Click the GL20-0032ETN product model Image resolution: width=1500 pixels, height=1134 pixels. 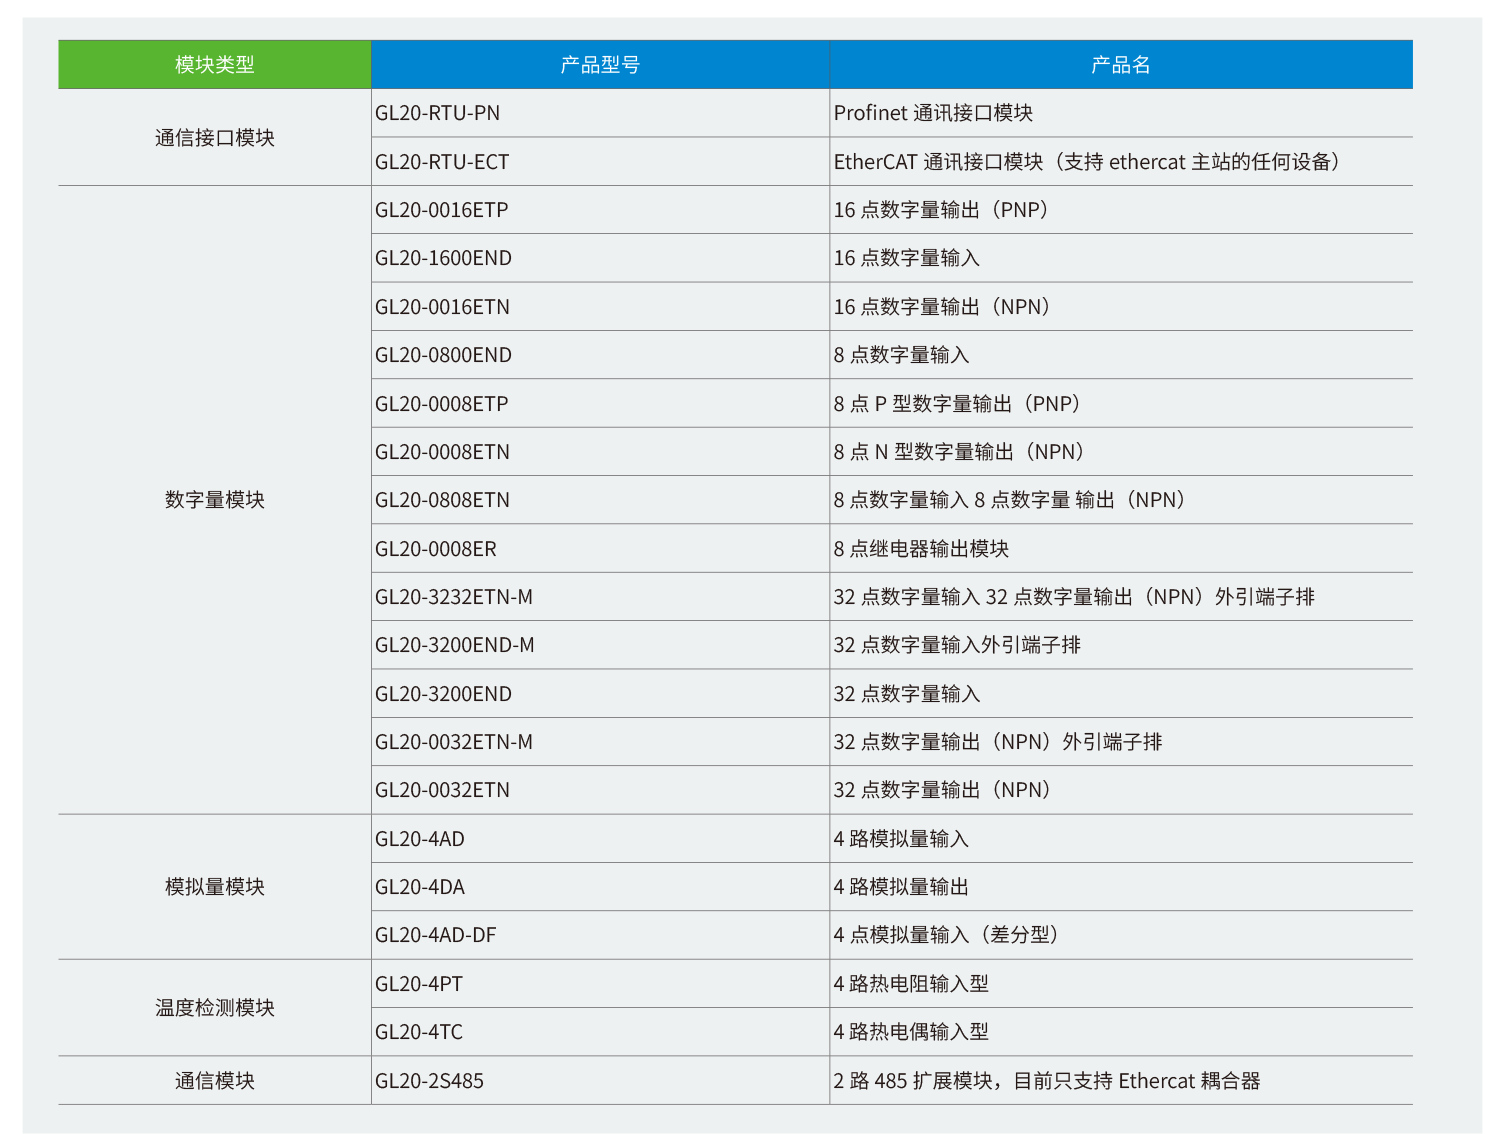(442, 790)
